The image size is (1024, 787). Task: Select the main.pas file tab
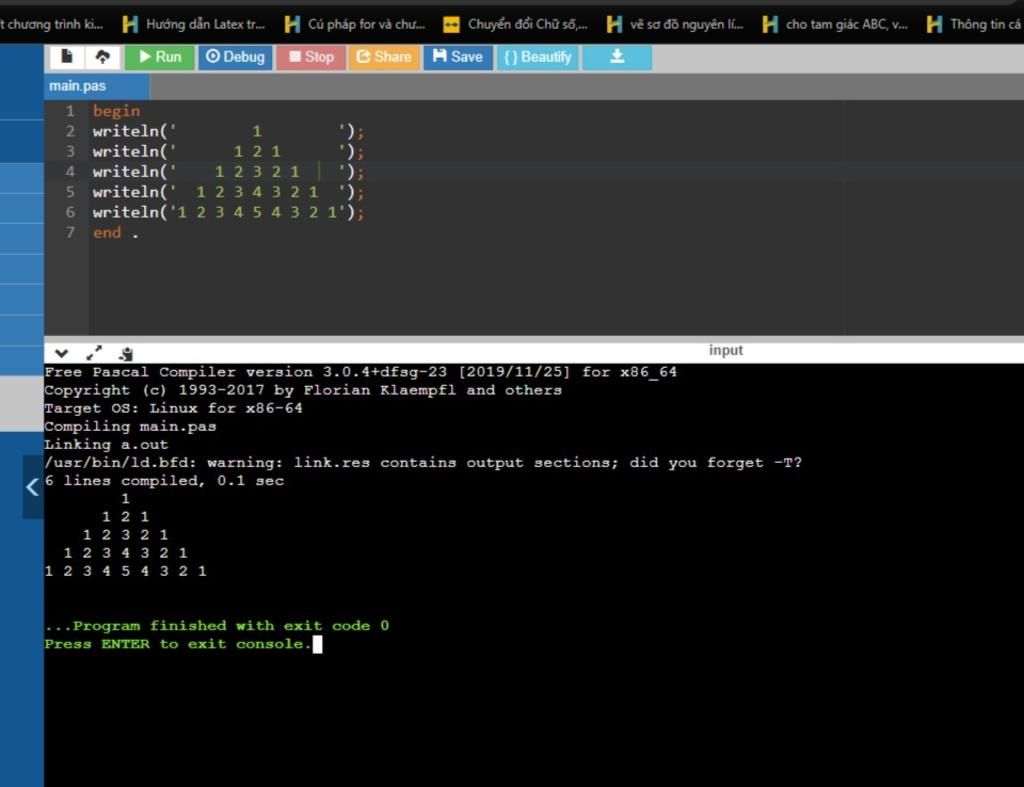coord(96,86)
